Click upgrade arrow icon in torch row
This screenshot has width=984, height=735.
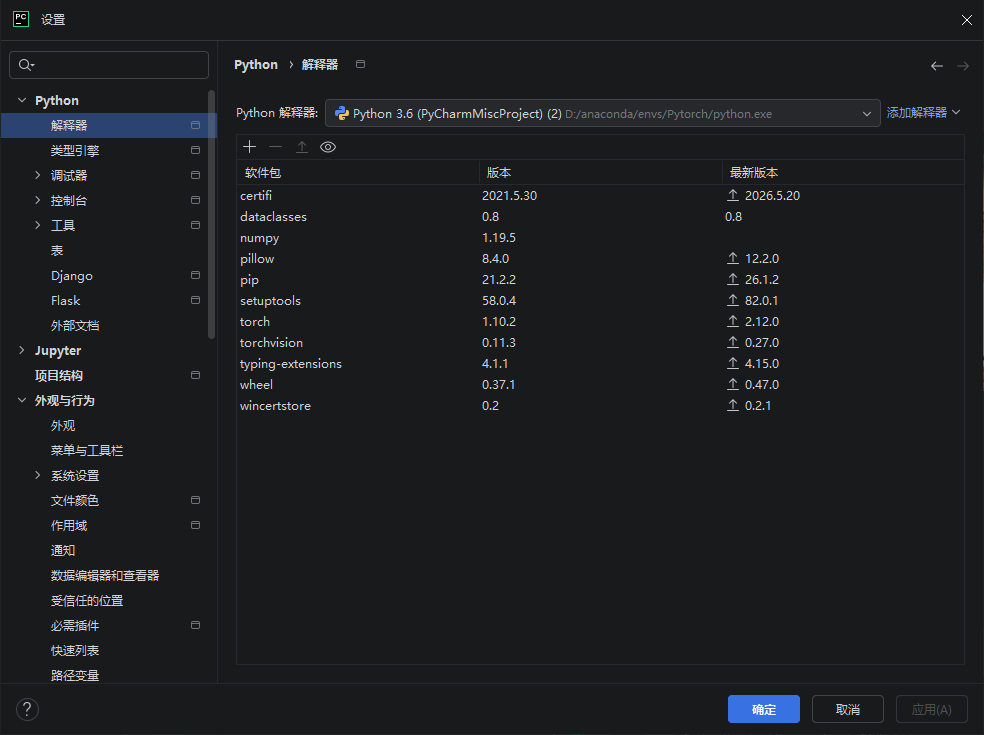pos(732,321)
